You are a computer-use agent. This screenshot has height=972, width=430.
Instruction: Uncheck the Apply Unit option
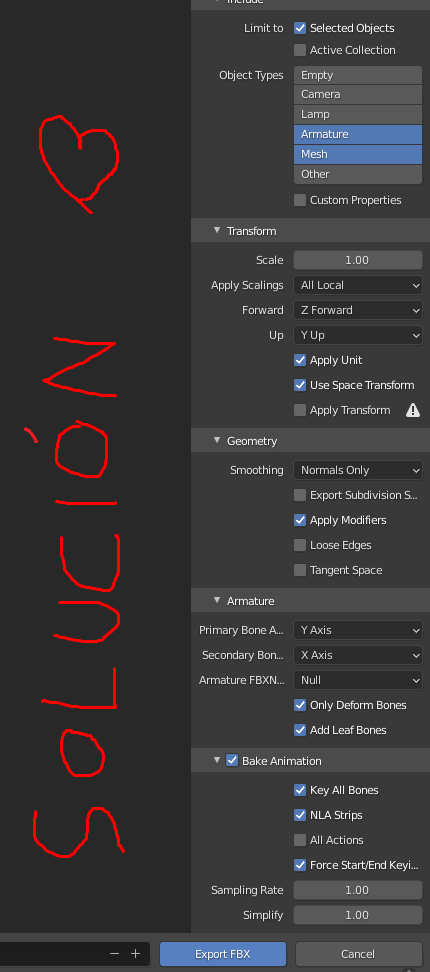pos(300,360)
